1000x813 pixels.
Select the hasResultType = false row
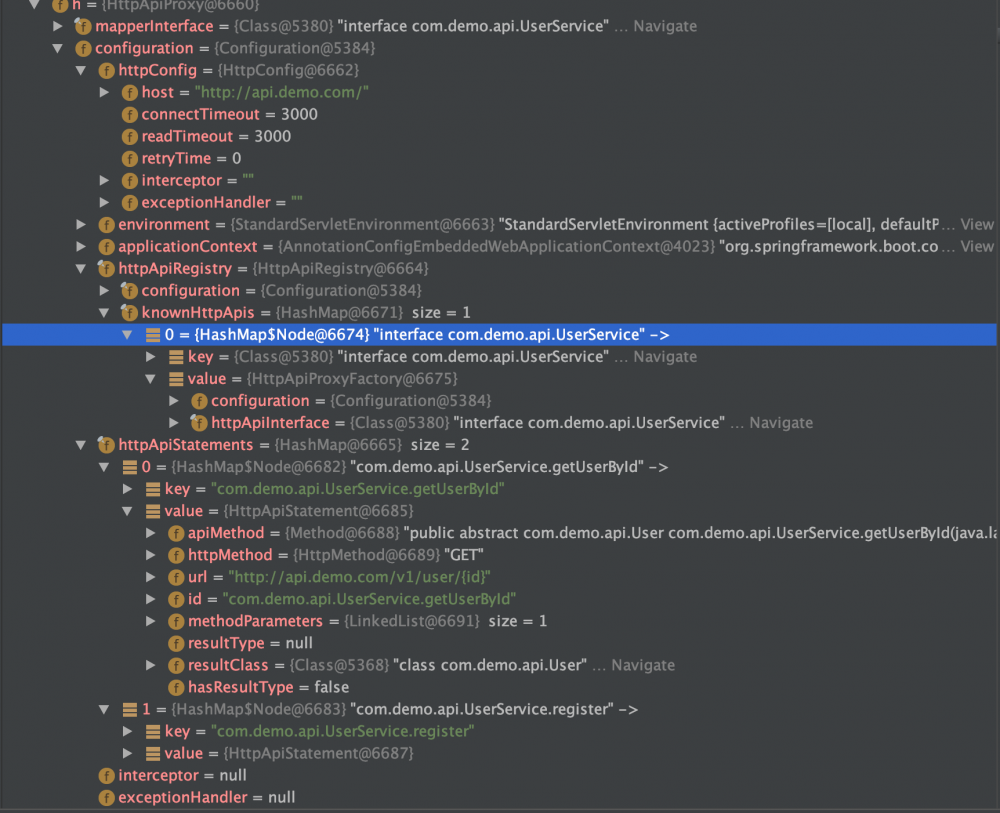coord(500,687)
